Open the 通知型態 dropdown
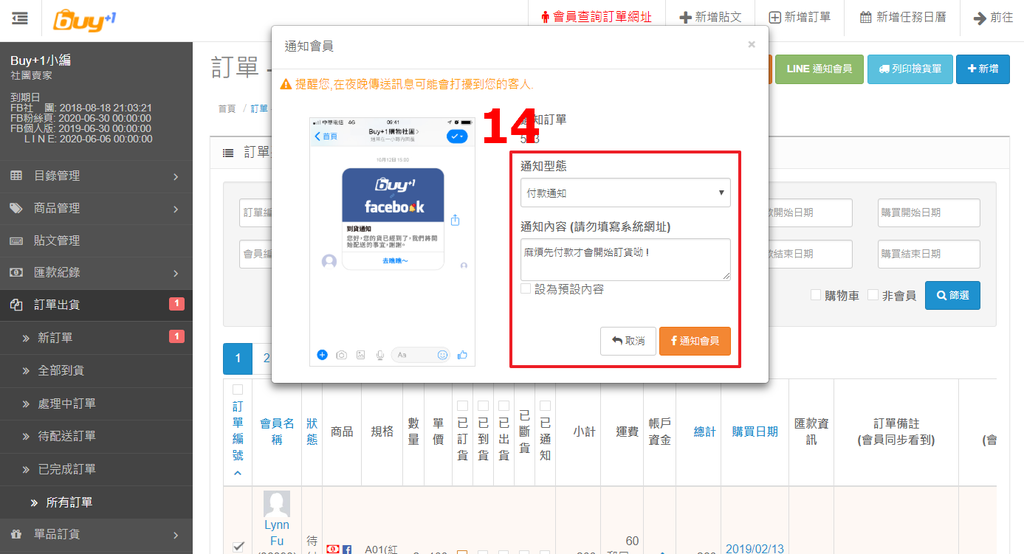 625,193
